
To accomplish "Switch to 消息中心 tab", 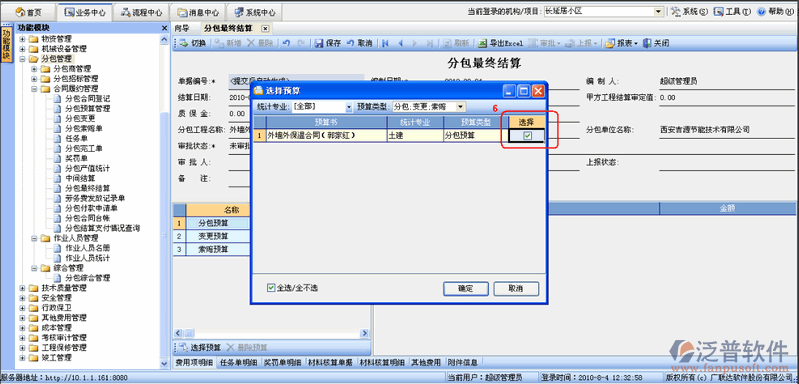I will 198,12.
